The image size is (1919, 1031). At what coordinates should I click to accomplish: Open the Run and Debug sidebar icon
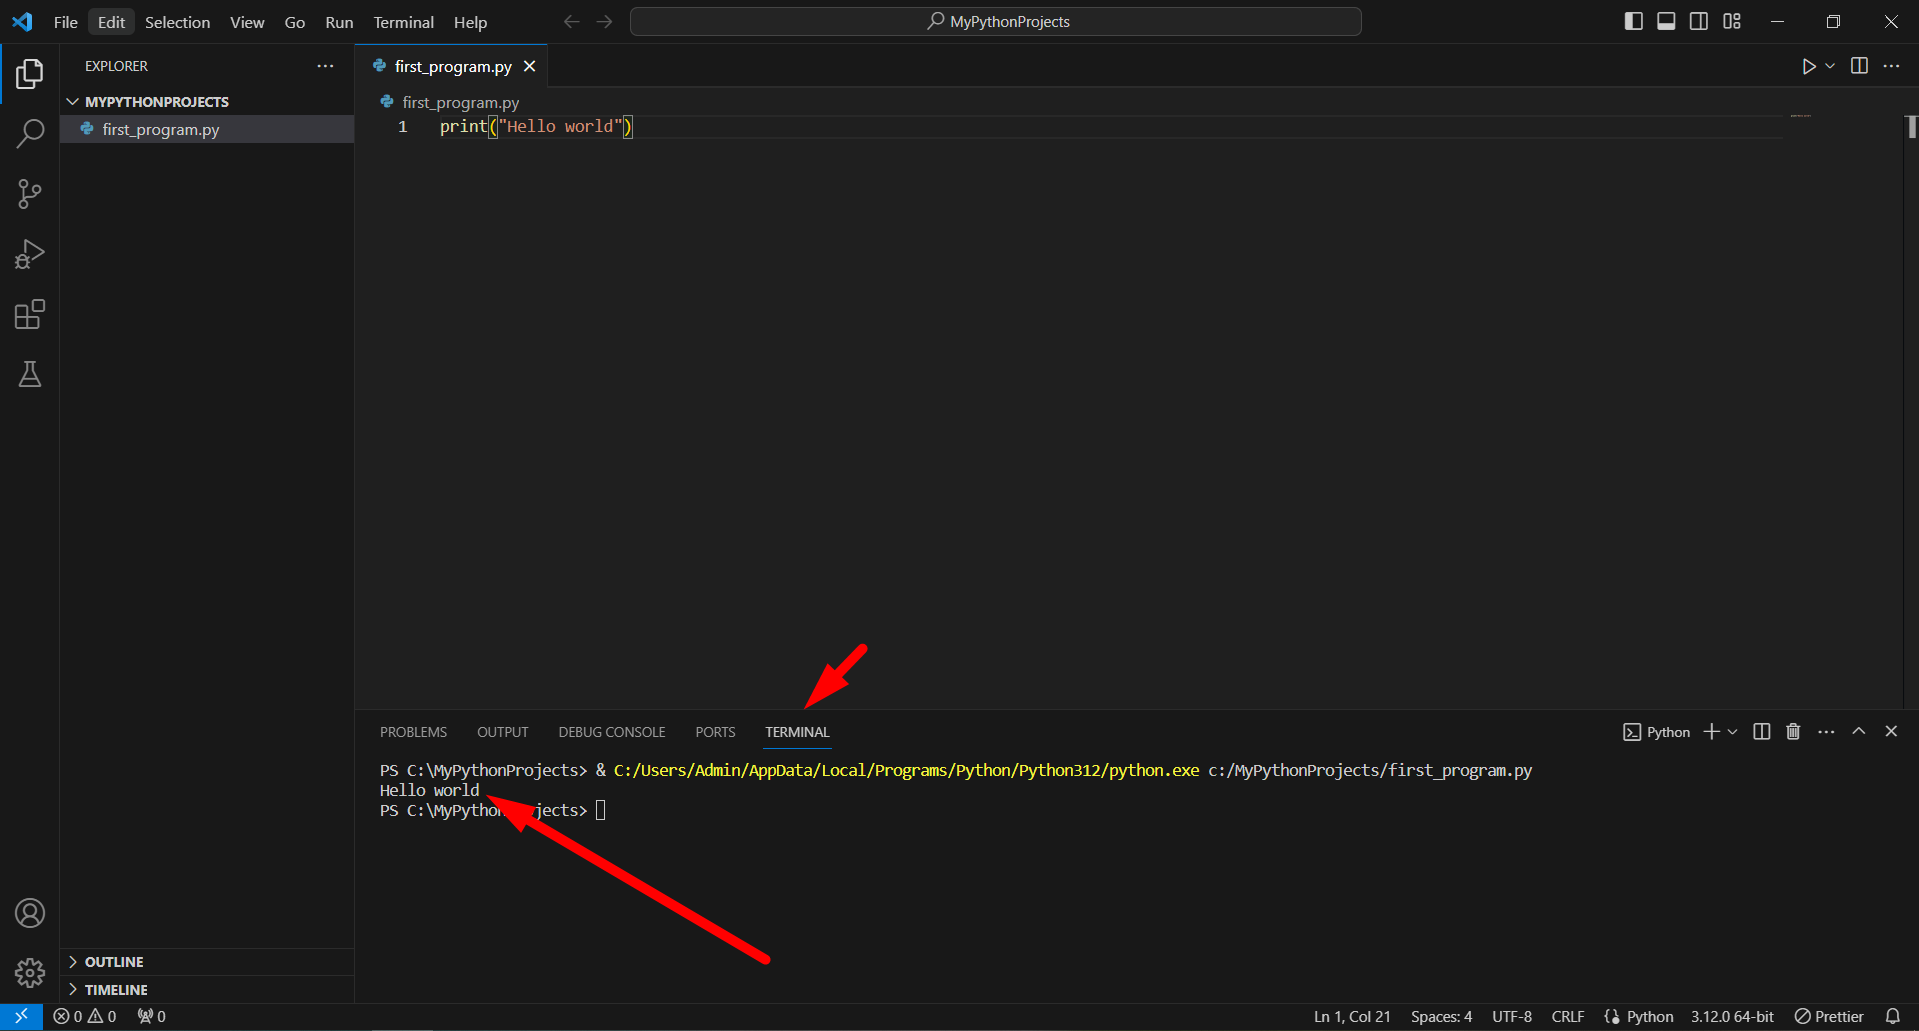pos(30,254)
